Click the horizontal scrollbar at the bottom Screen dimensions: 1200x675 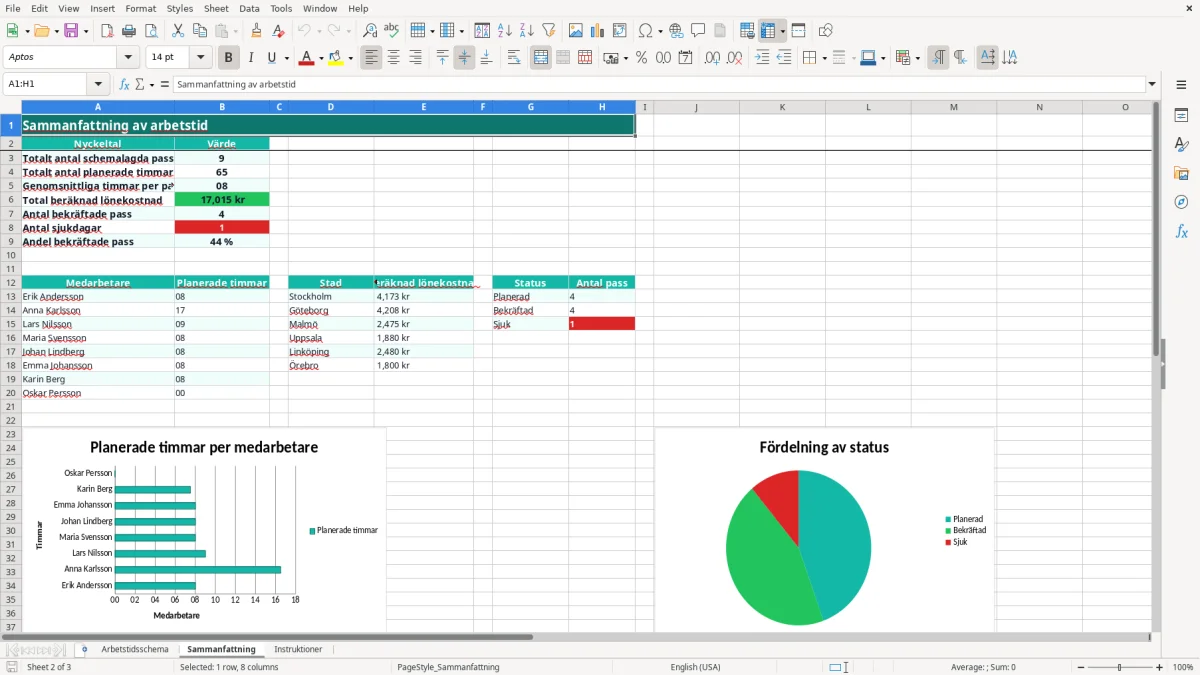point(575,637)
